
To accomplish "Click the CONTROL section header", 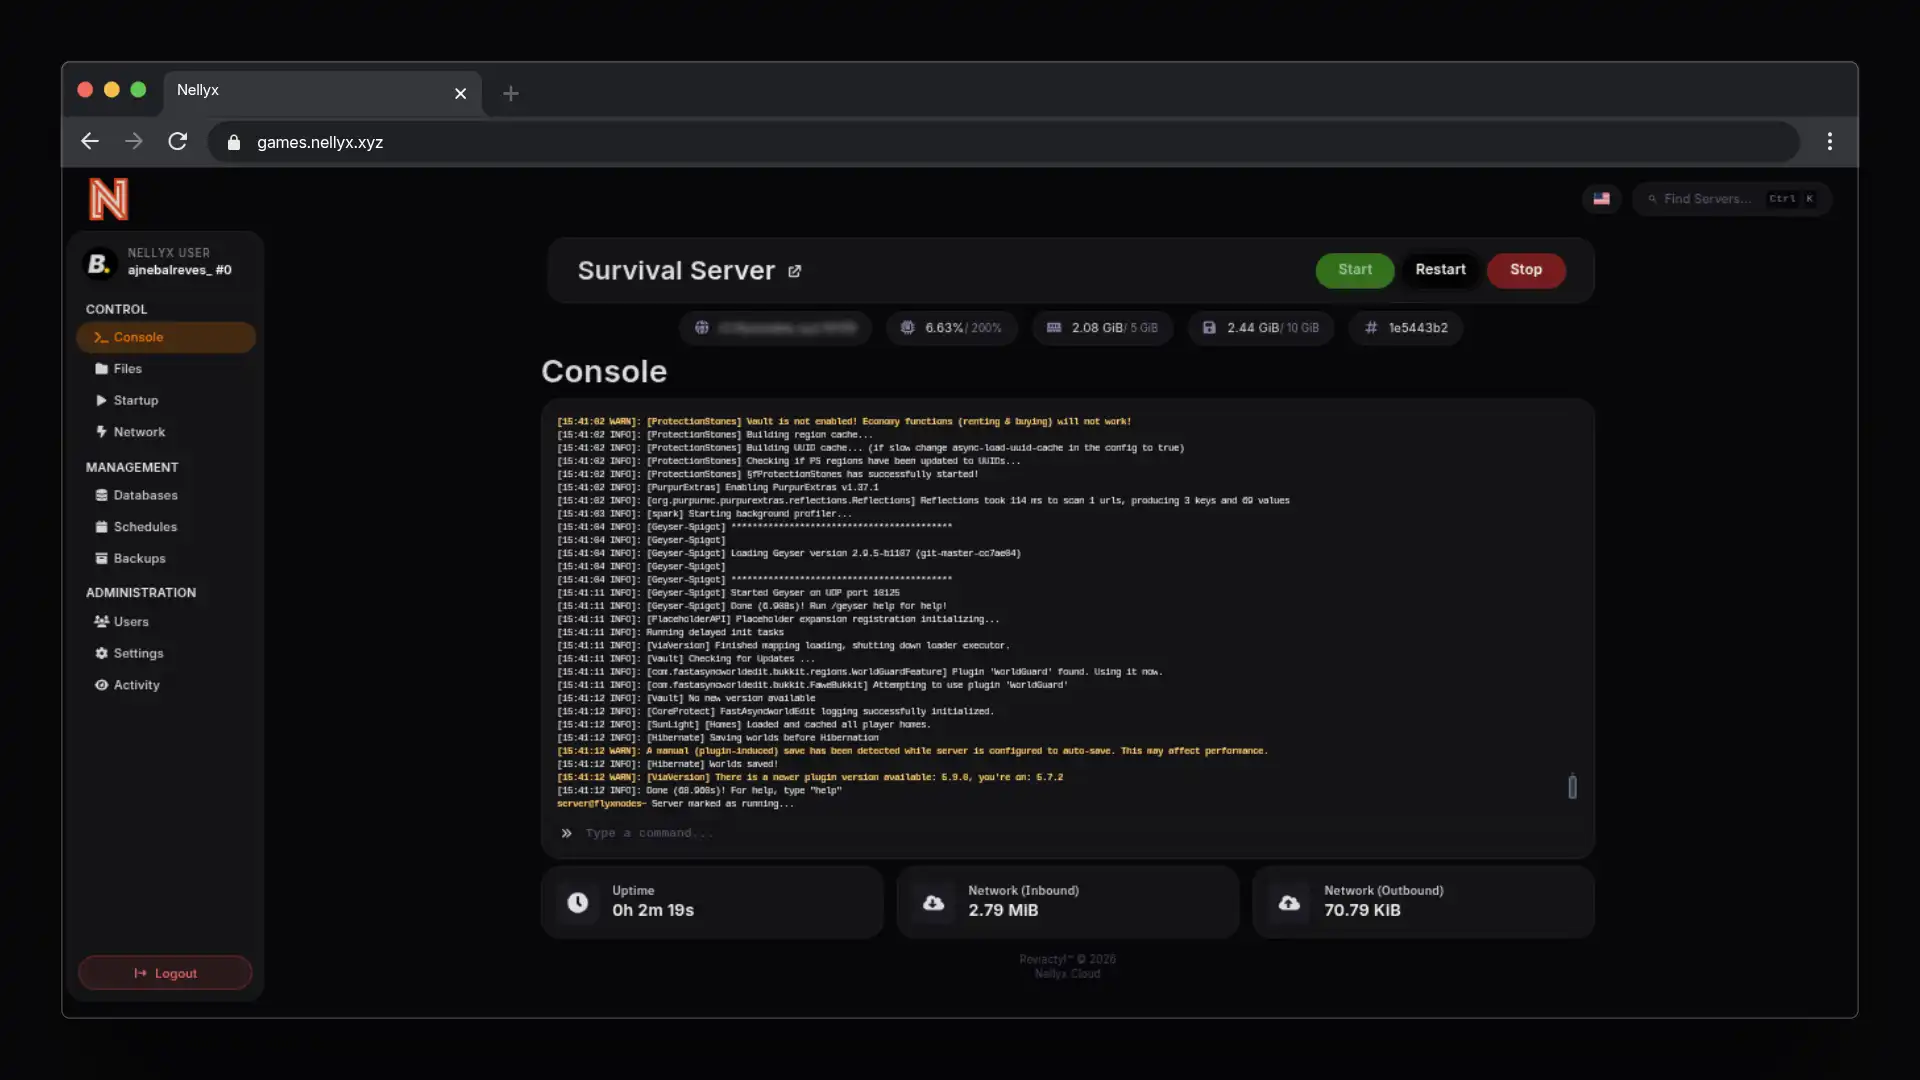I will [116, 310].
